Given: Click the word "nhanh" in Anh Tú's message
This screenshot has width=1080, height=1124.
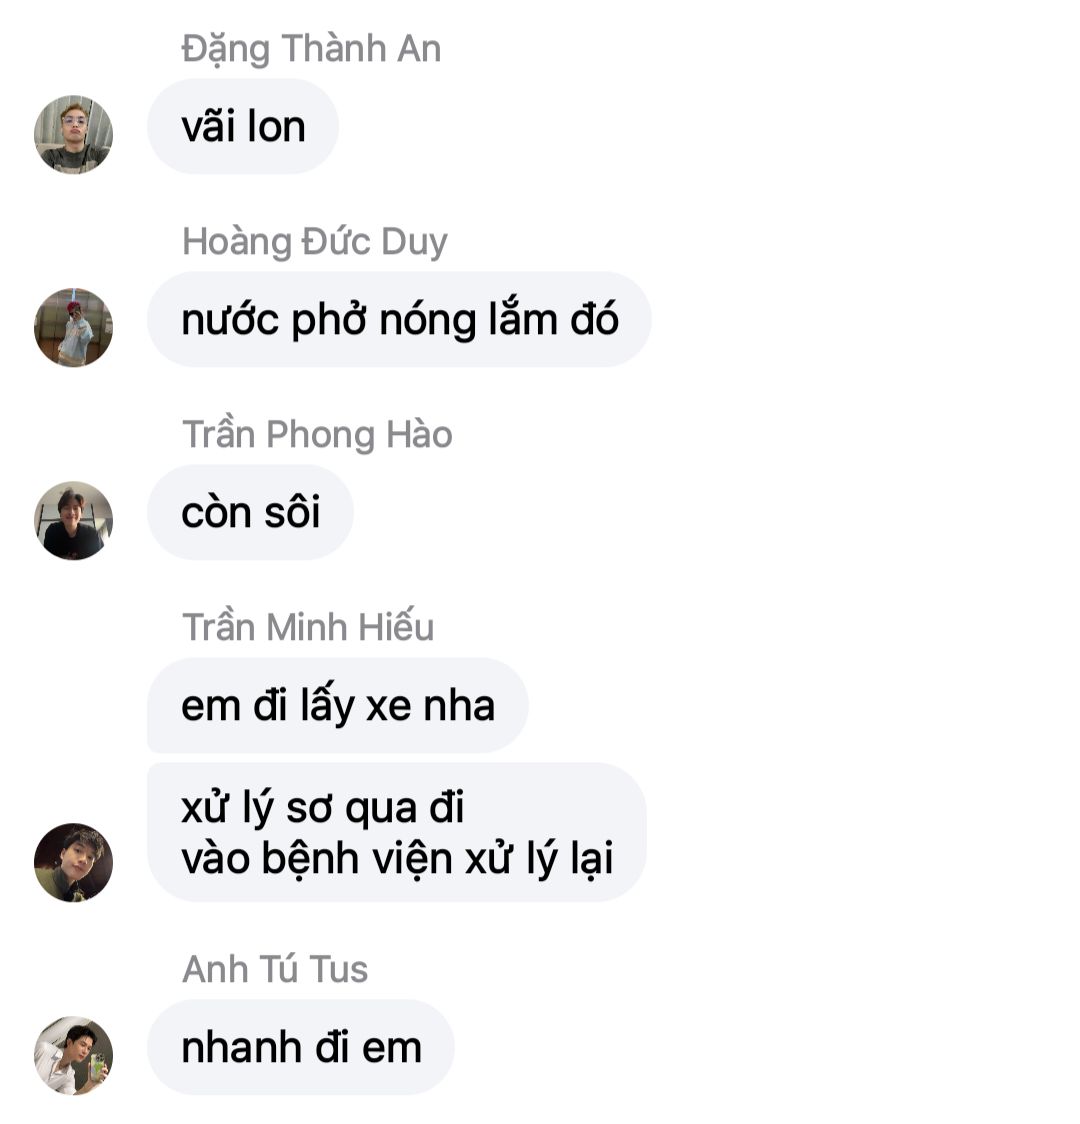Looking at the screenshot, I should tap(241, 1047).
